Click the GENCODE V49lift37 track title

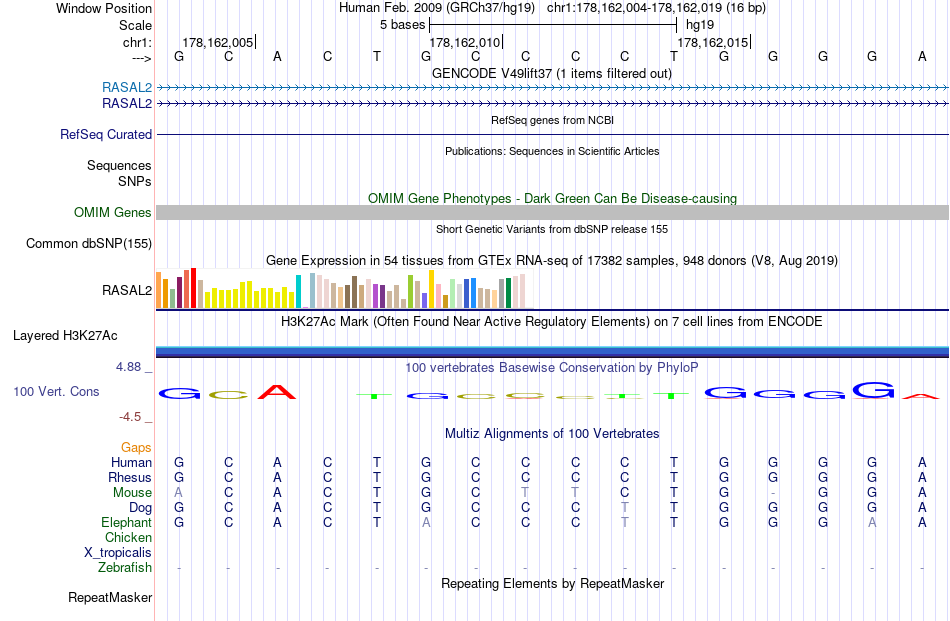click(552, 73)
